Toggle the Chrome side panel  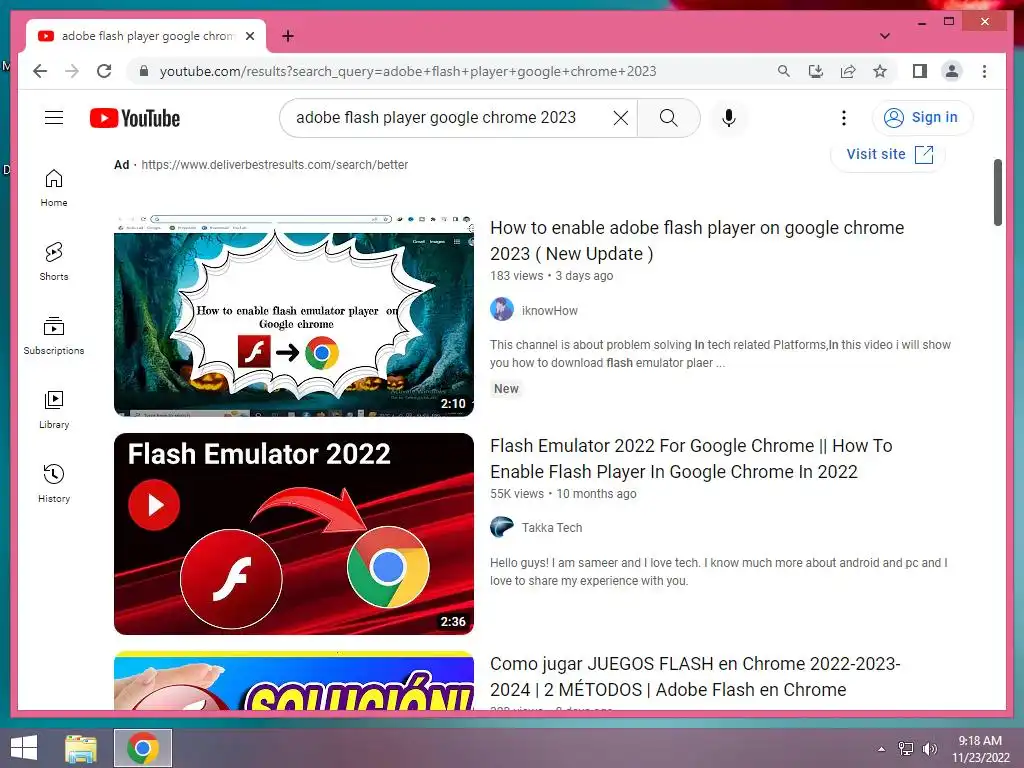(x=920, y=71)
